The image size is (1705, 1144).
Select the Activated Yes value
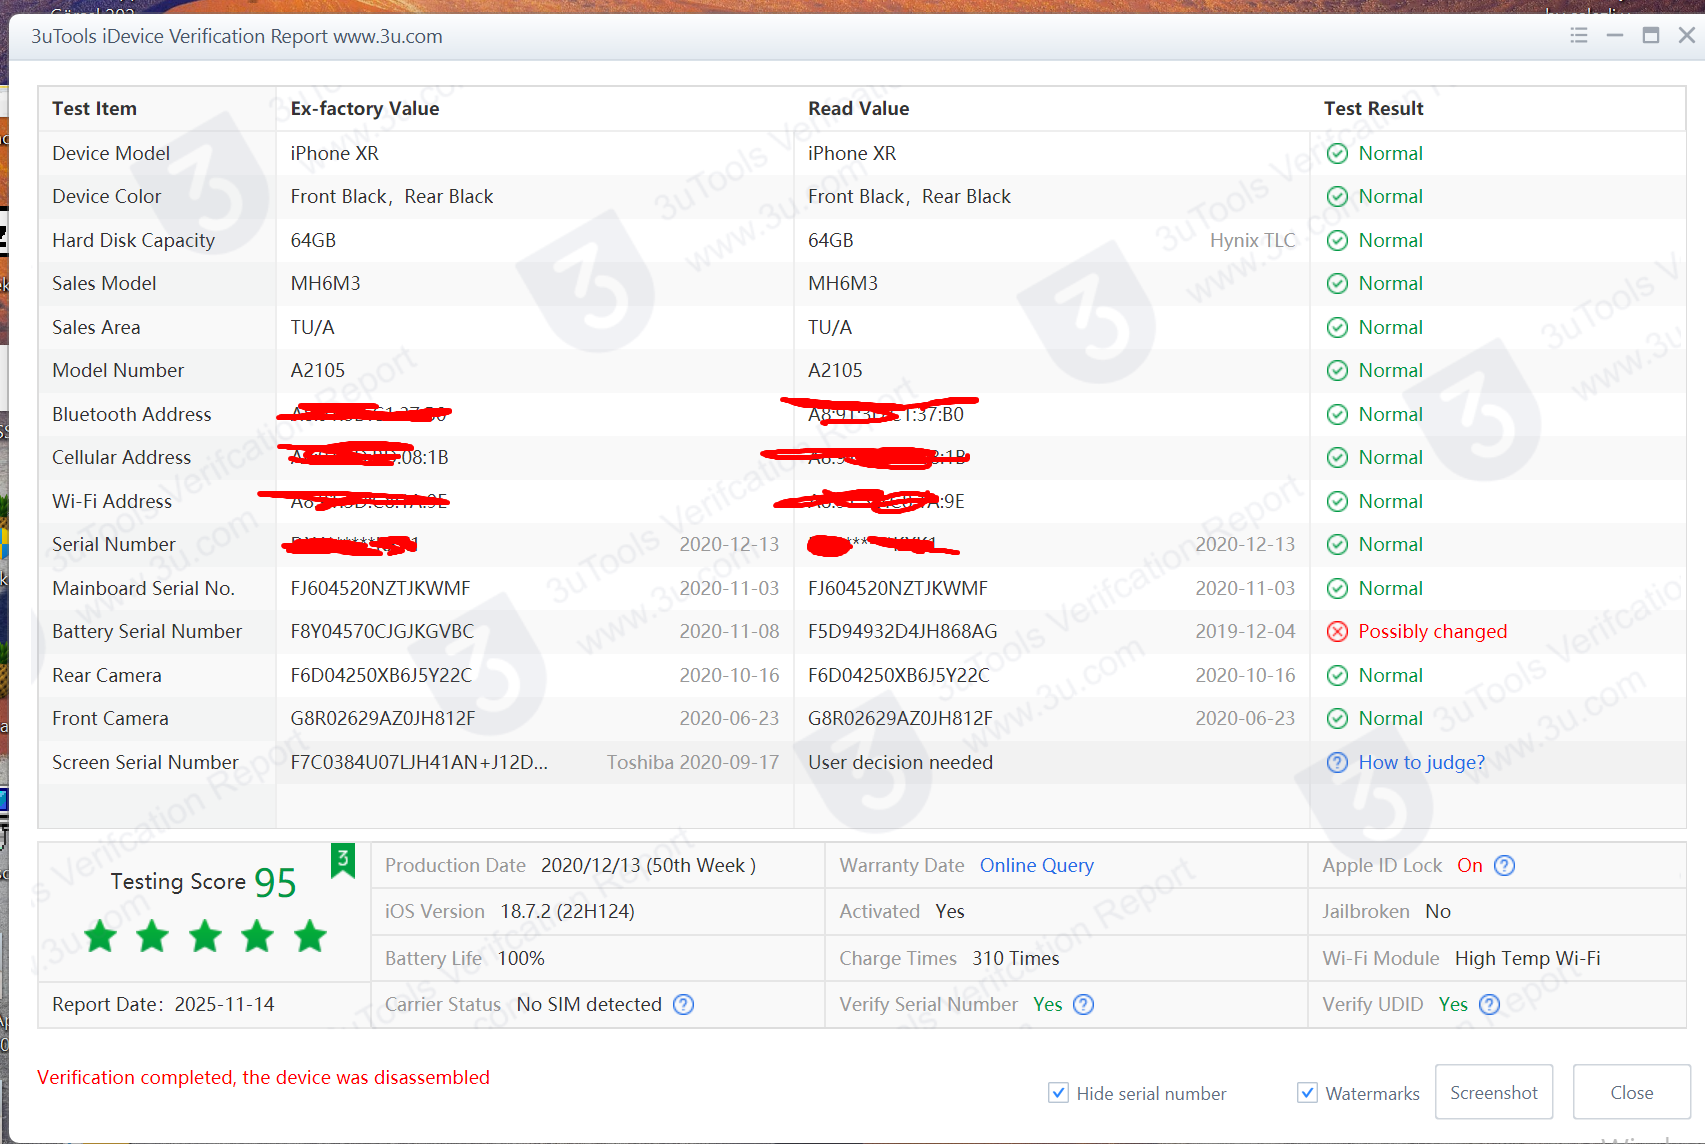pyautogui.click(x=950, y=912)
